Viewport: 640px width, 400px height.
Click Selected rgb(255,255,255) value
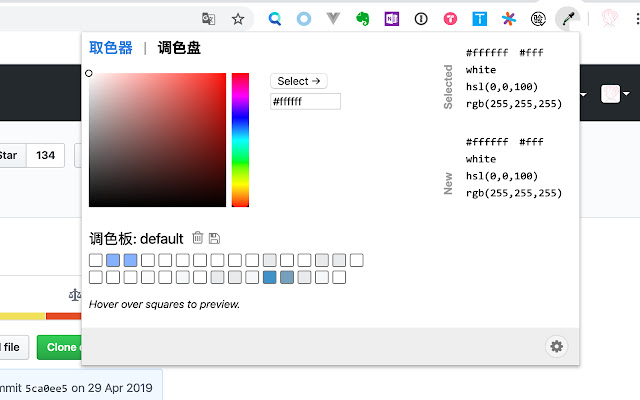(x=514, y=104)
